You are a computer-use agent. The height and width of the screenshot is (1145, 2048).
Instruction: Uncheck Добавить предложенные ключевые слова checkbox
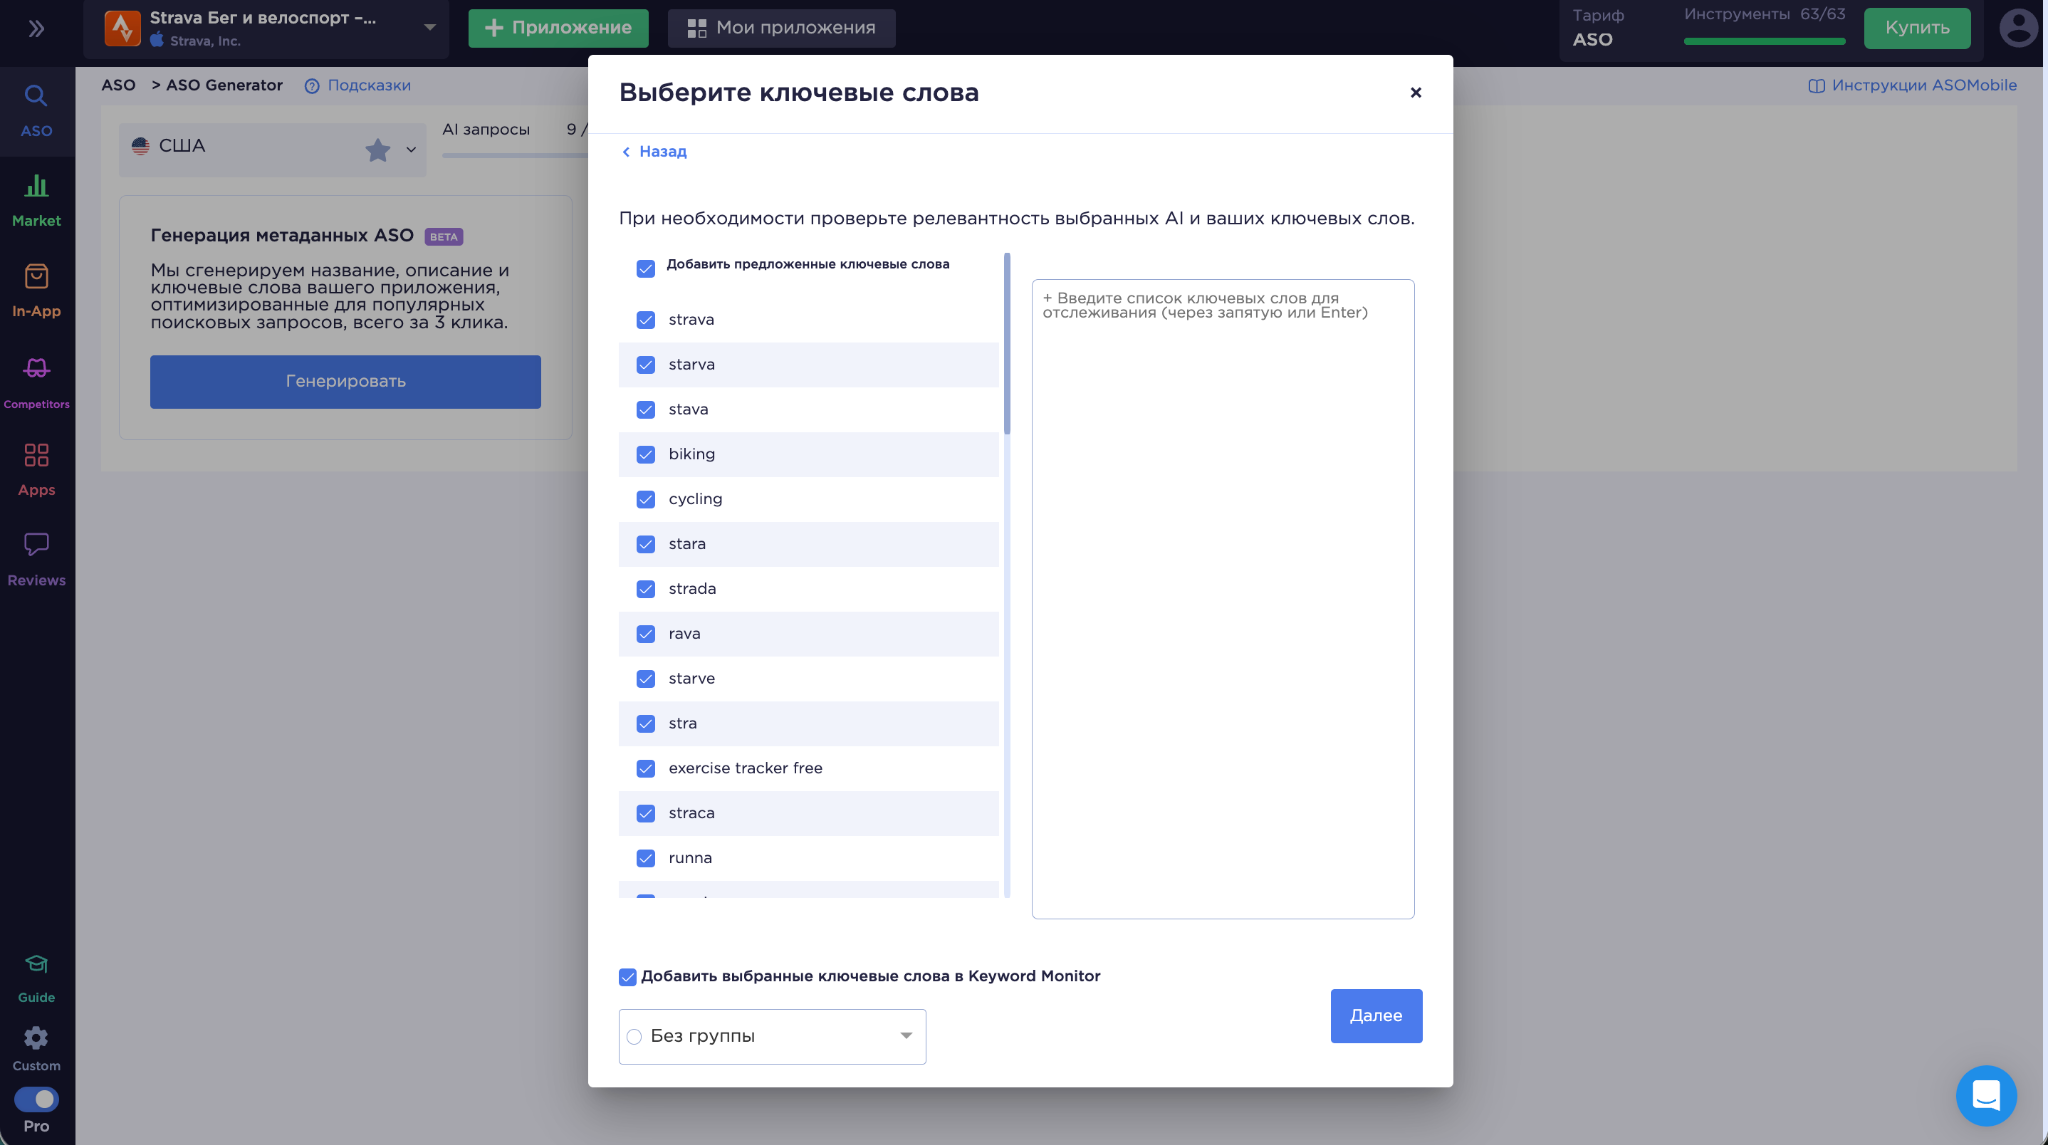[x=646, y=268]
